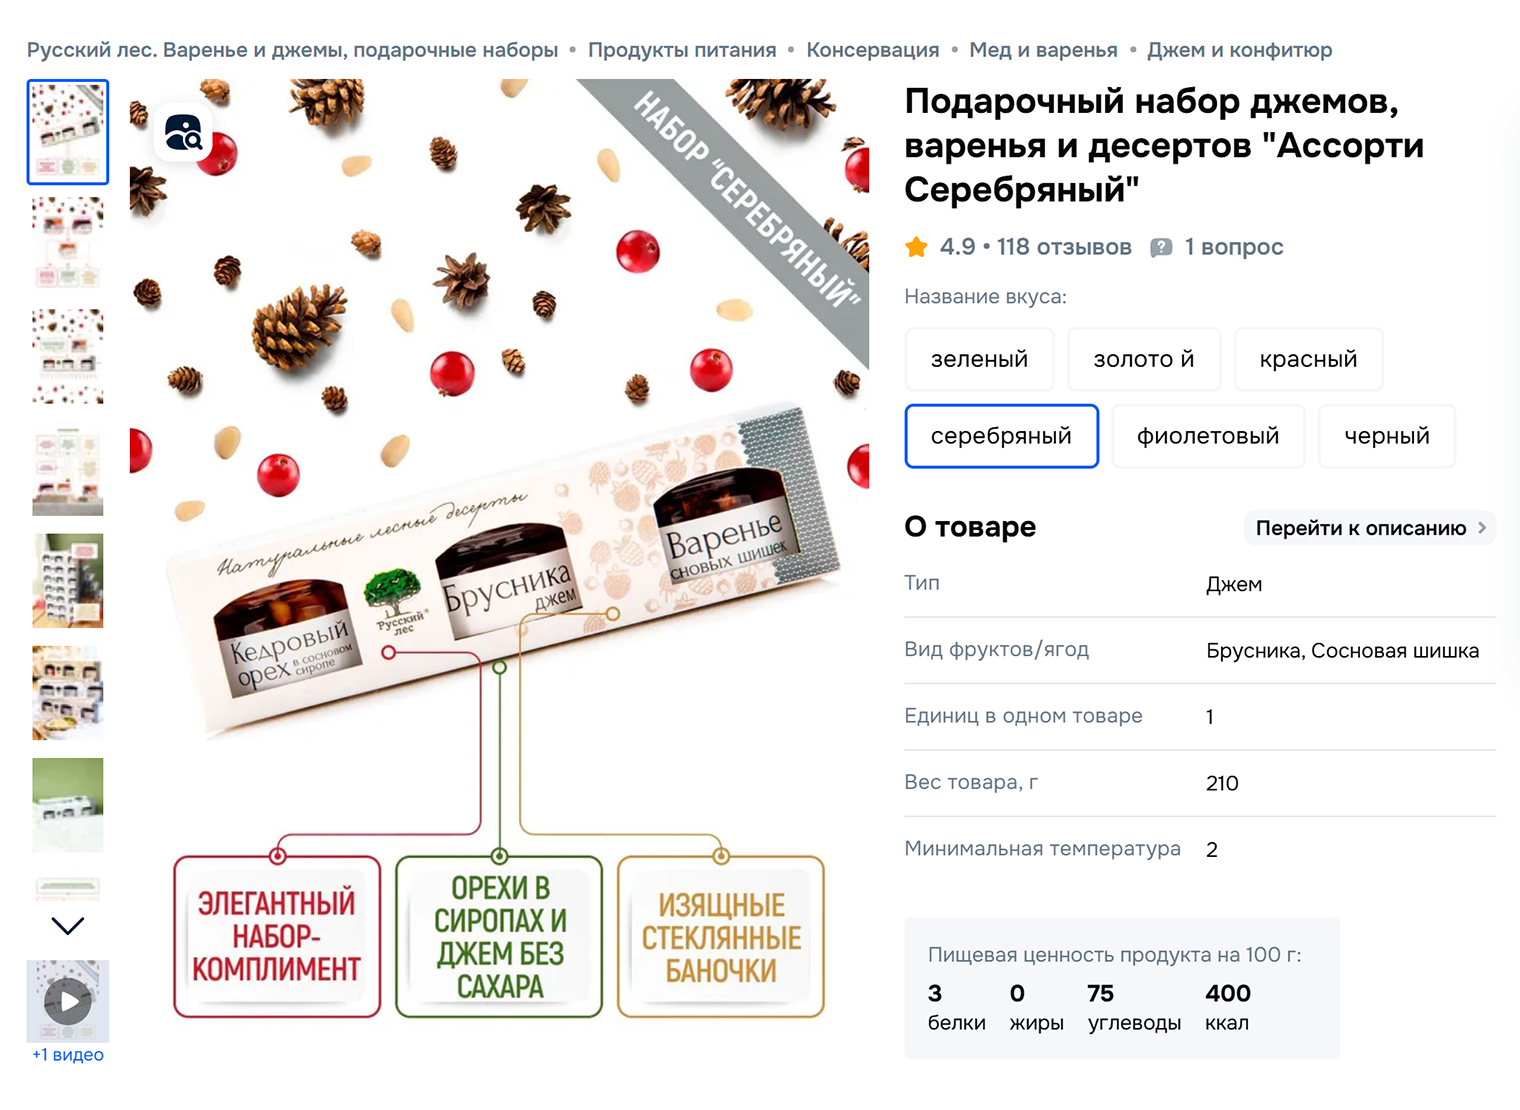Select the 'черный' variant

coord(1387,436)
